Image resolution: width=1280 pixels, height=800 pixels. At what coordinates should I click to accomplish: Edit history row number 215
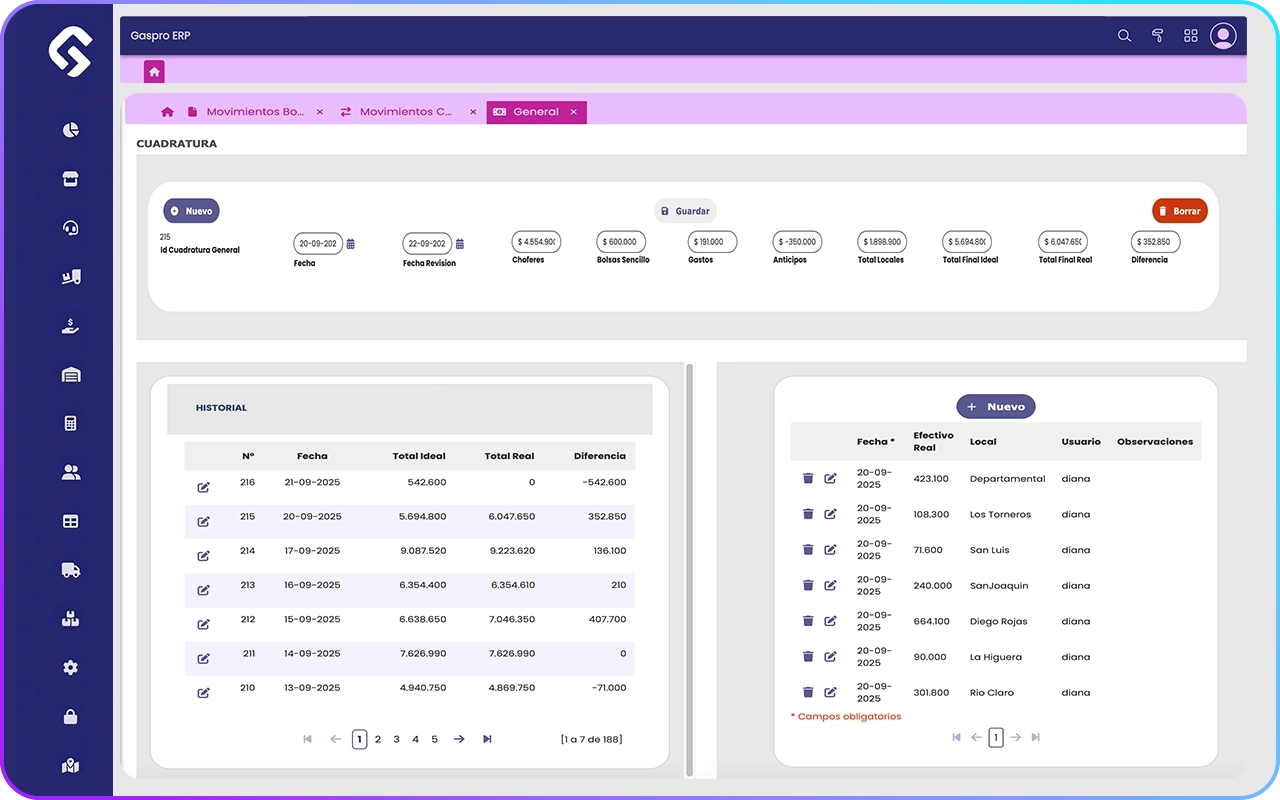[204, 521]
